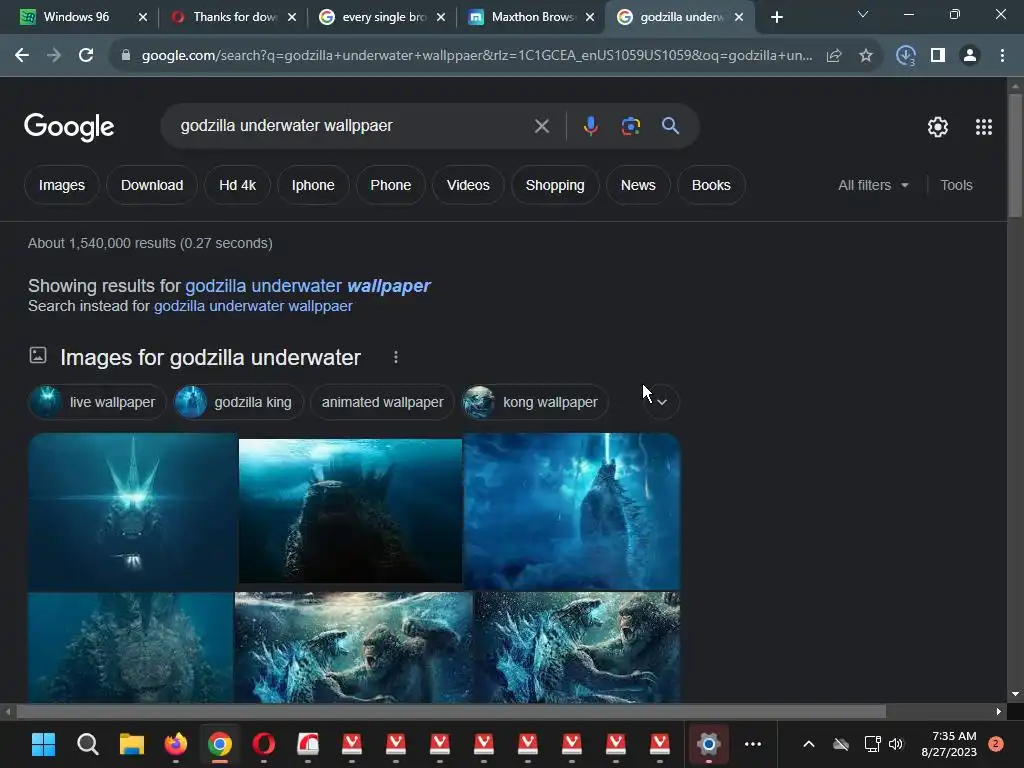Open corrected godzilla underwater wallpaper link
Screen dimensions: 1024x768
tap(308, 286)
